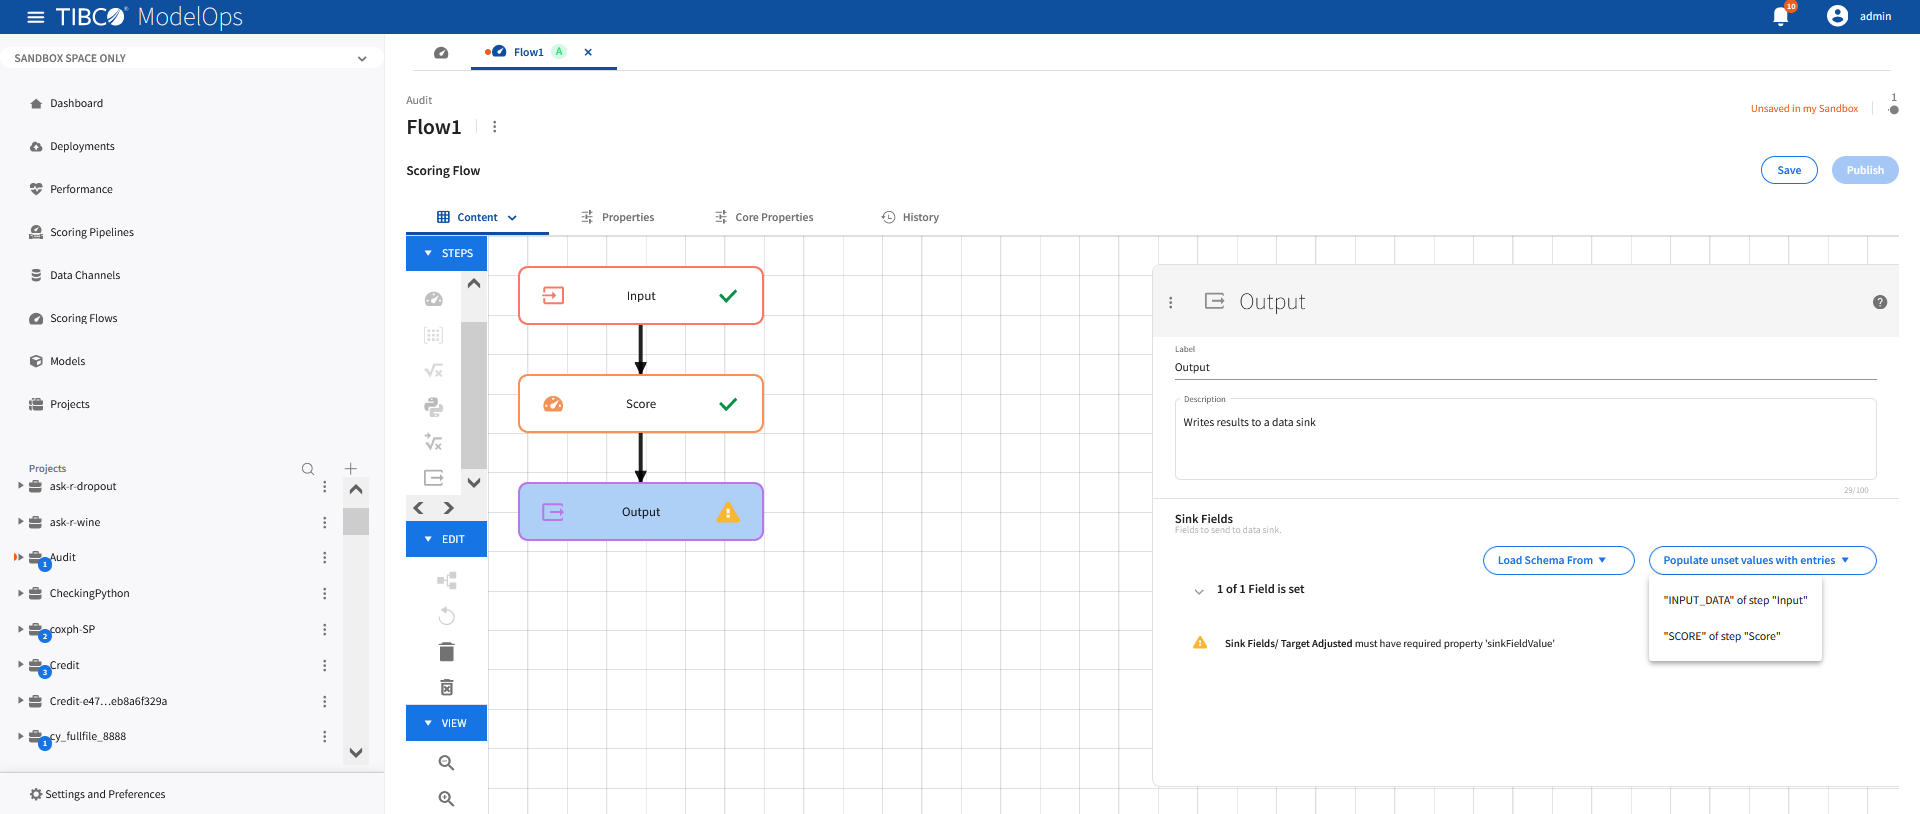
Task: Select the Score node on canvas
Action: [641, 404]
